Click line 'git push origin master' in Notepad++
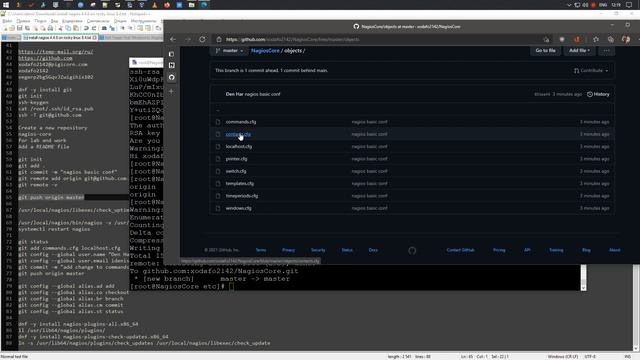 (51, 197)
